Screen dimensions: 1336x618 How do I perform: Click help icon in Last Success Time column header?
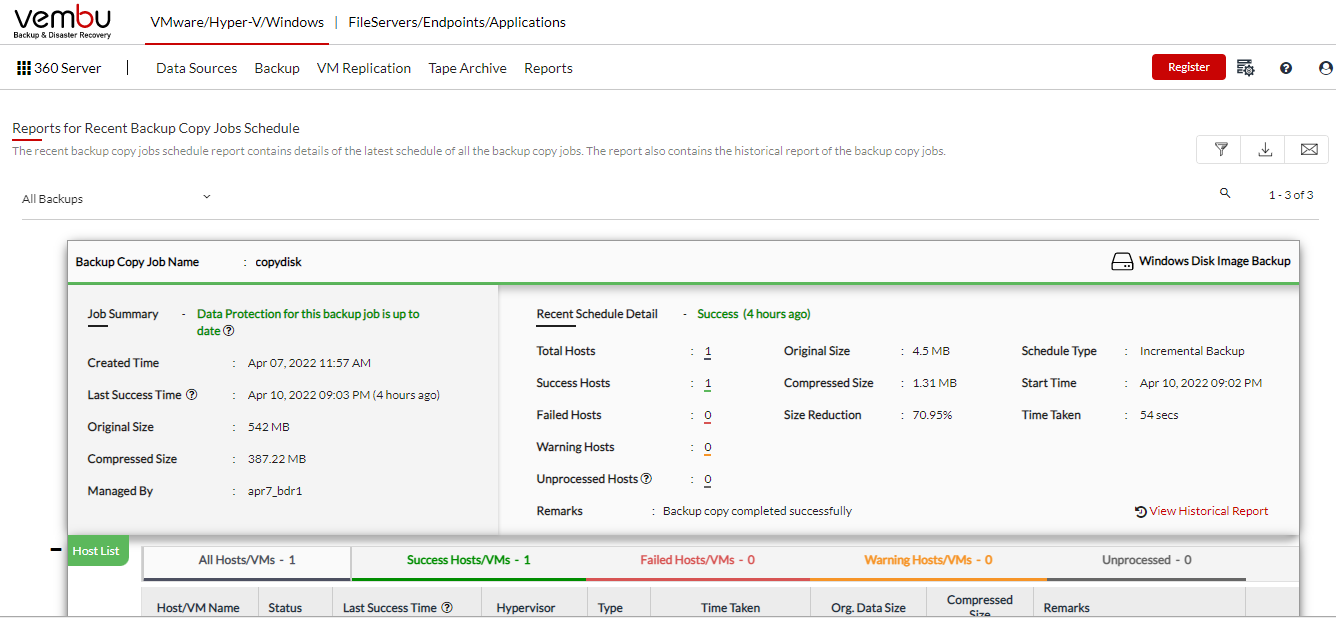(447, 607)
